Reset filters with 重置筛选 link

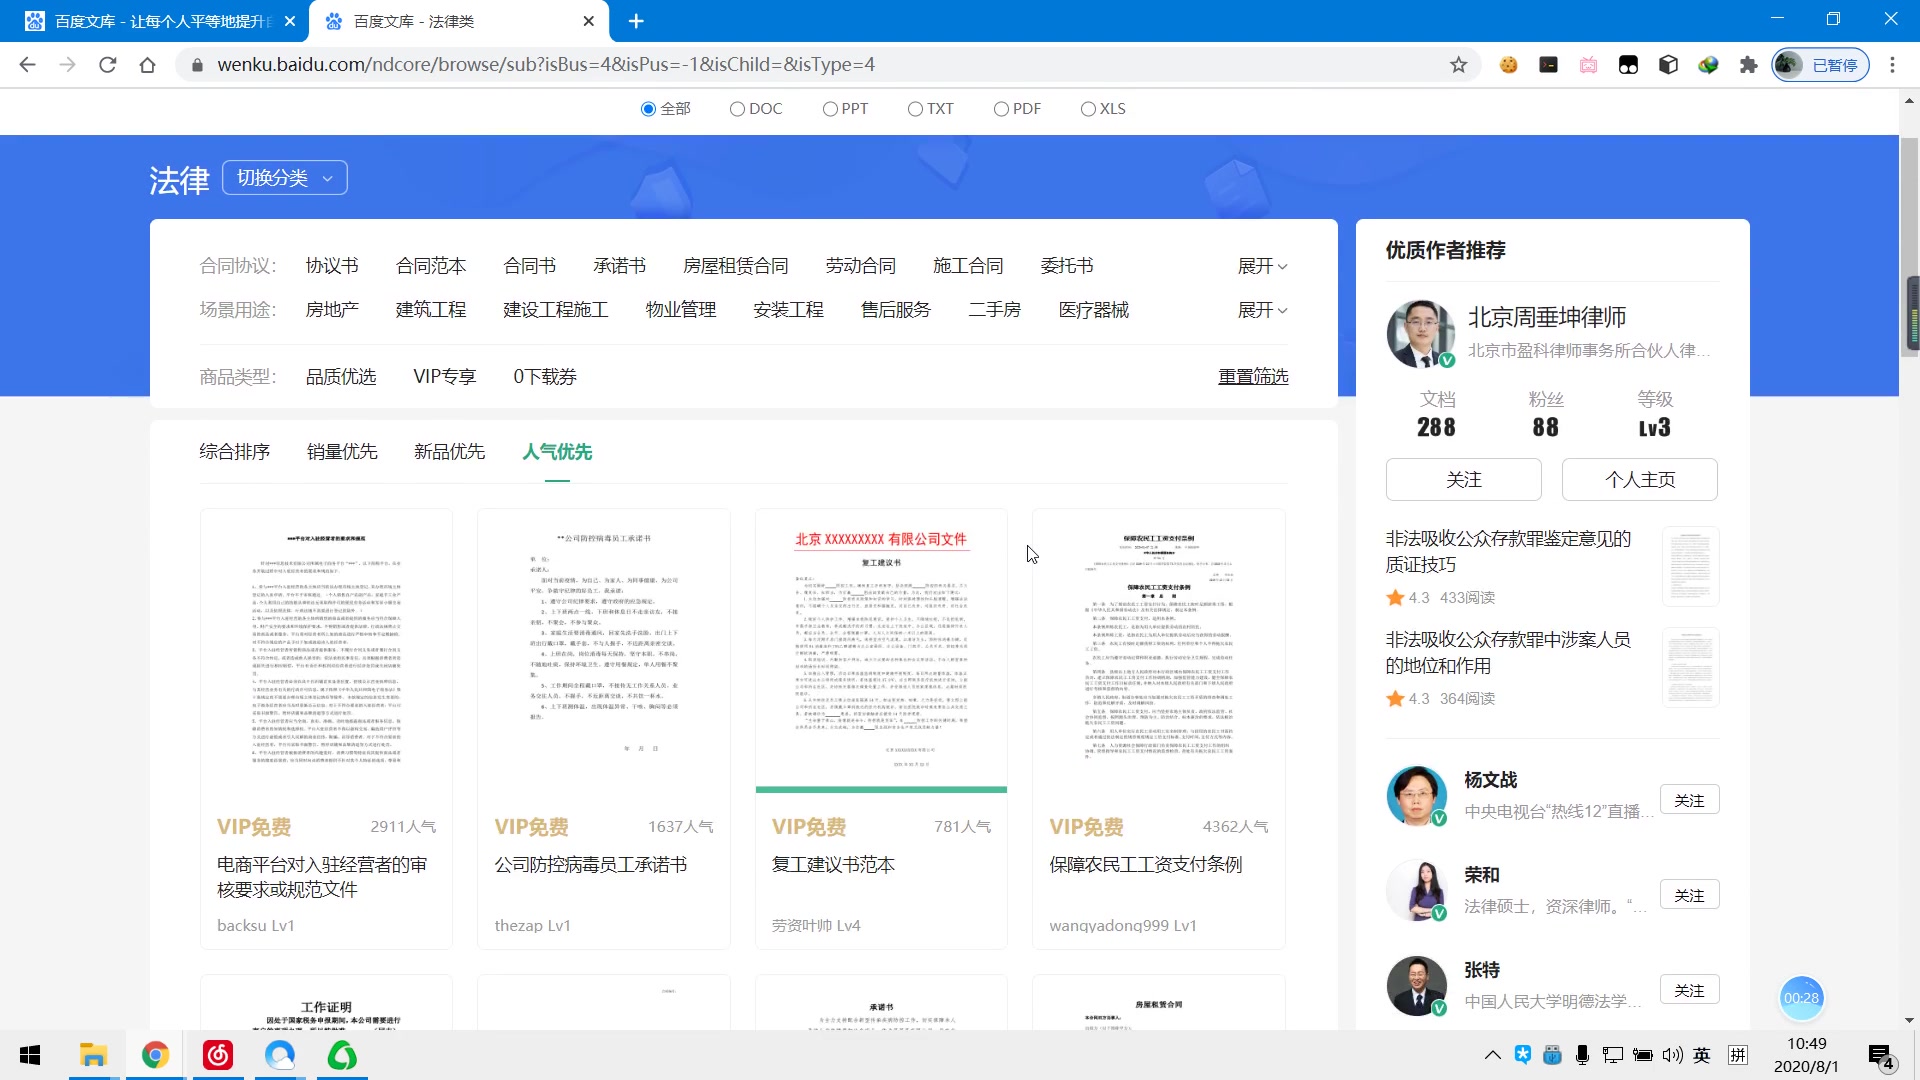[x=1253, y=376]
